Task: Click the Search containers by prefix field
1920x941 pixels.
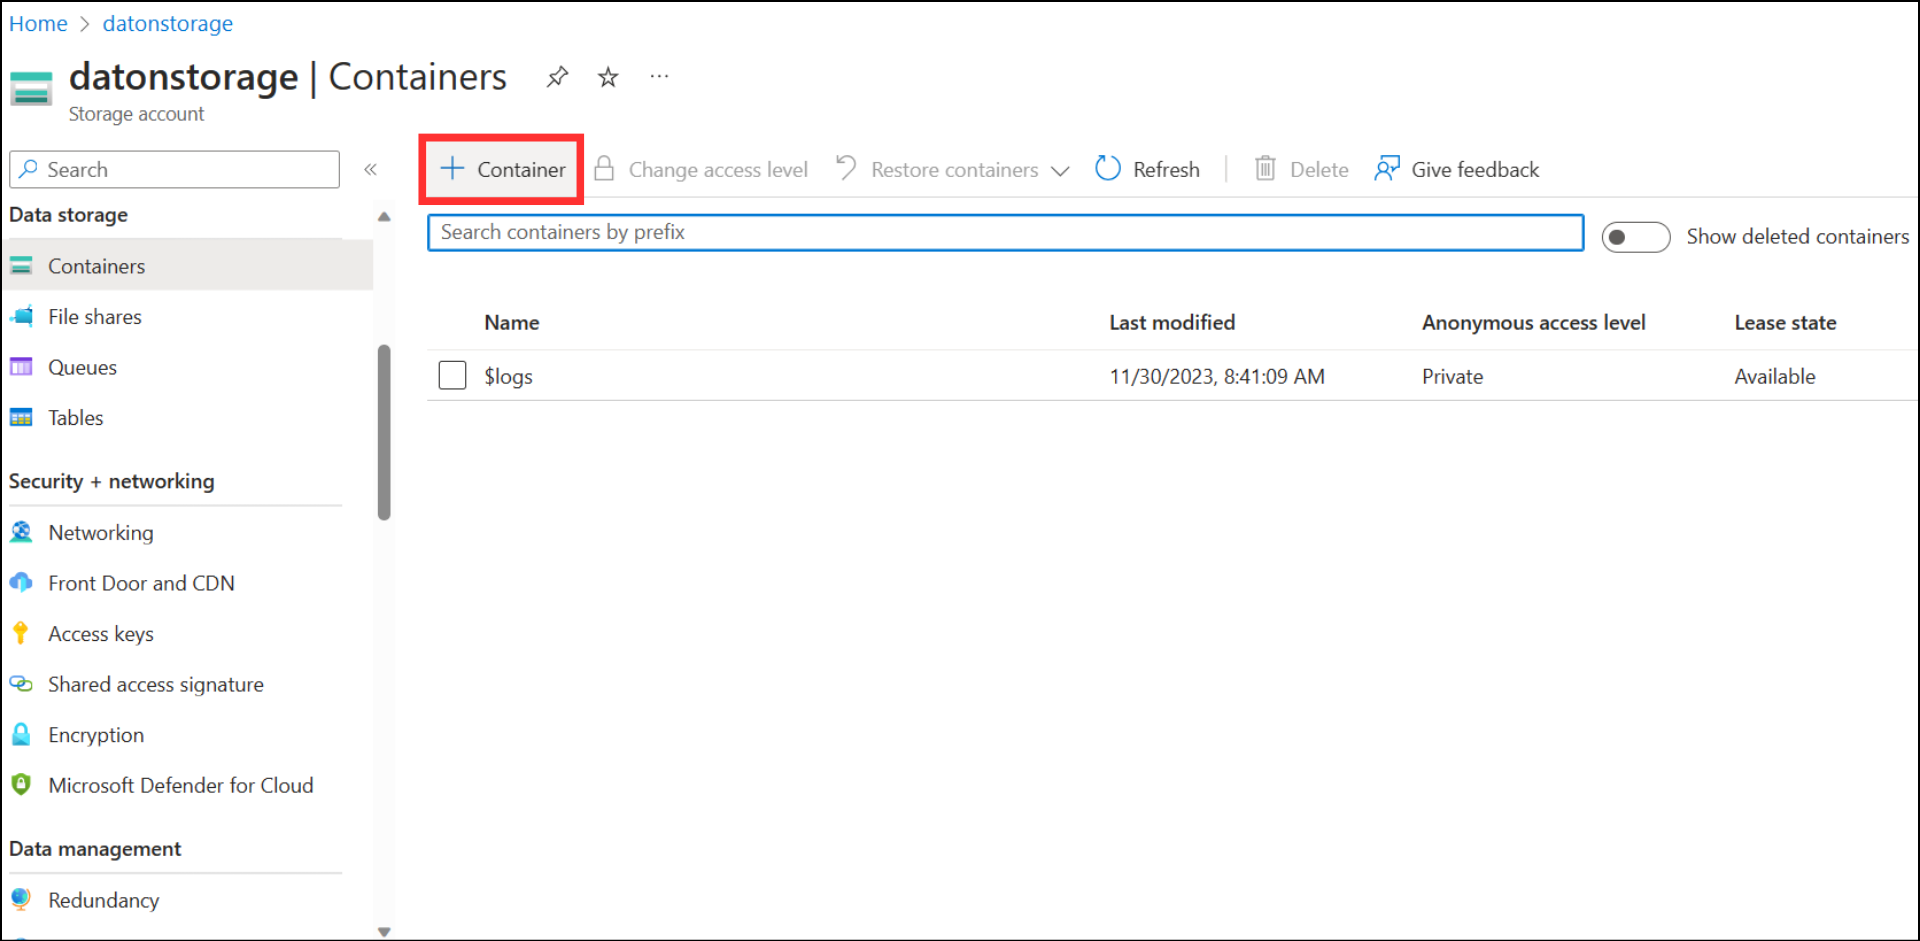Action: pyautogui.click(x=1005, y=232)
